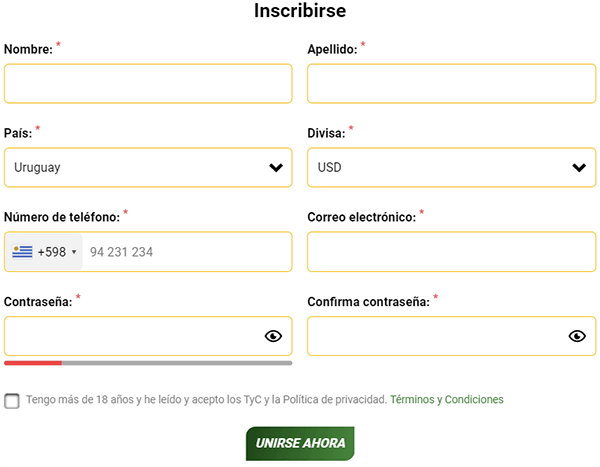Click the small triangle beside +598
This screenshot has height=467, width=600.
(74, 252)
